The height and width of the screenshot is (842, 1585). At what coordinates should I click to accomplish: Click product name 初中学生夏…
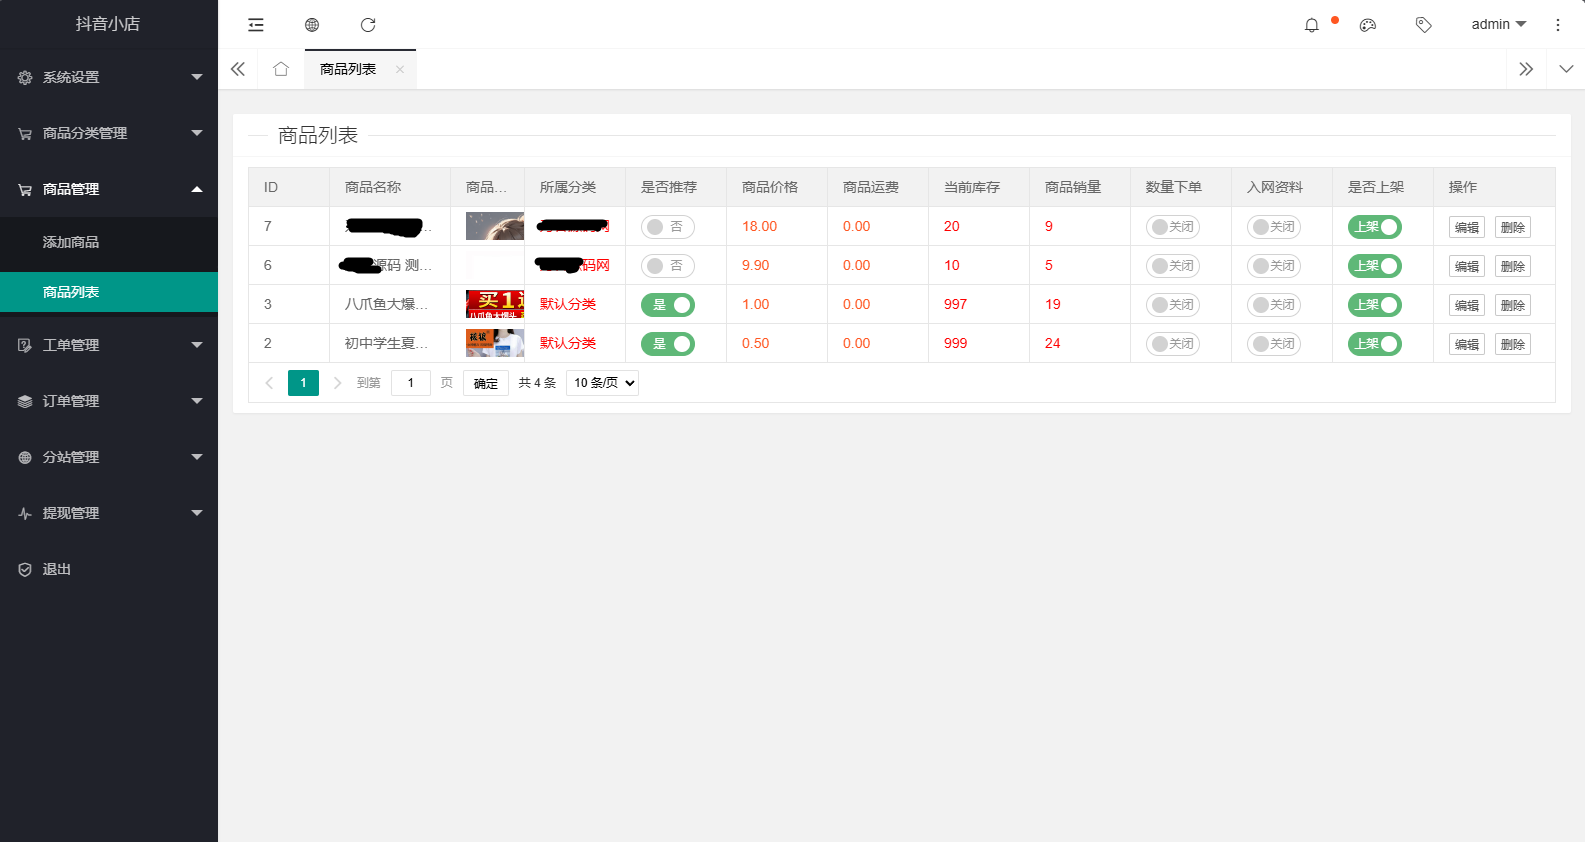pyautogui.click(x=388, y=343)
